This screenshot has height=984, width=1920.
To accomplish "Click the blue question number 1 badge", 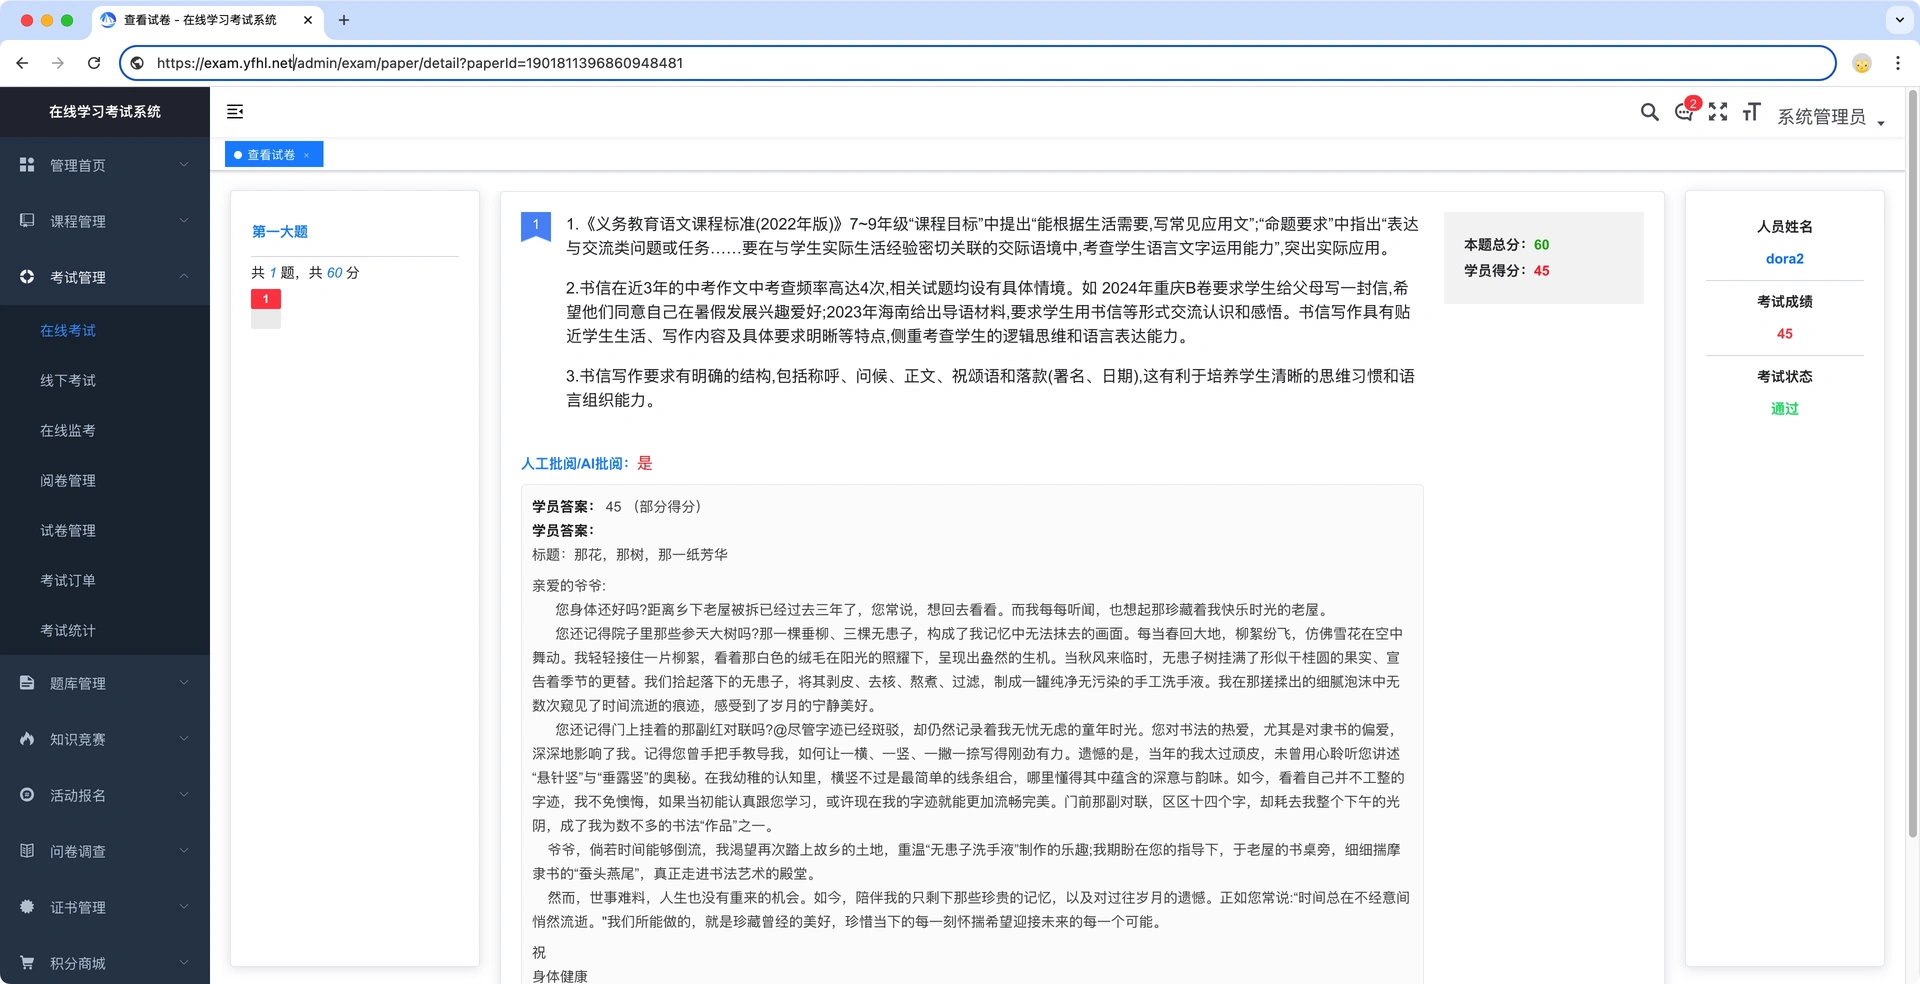I will [536, 226].
